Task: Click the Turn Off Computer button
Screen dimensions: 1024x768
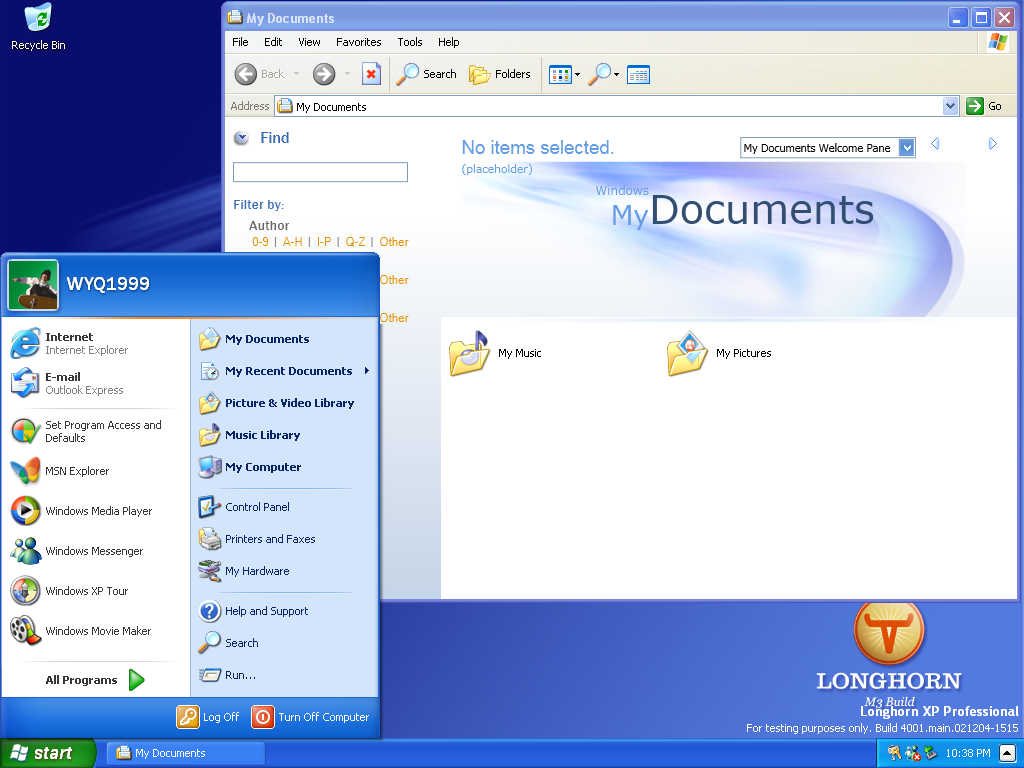Action: pos(312,717)
